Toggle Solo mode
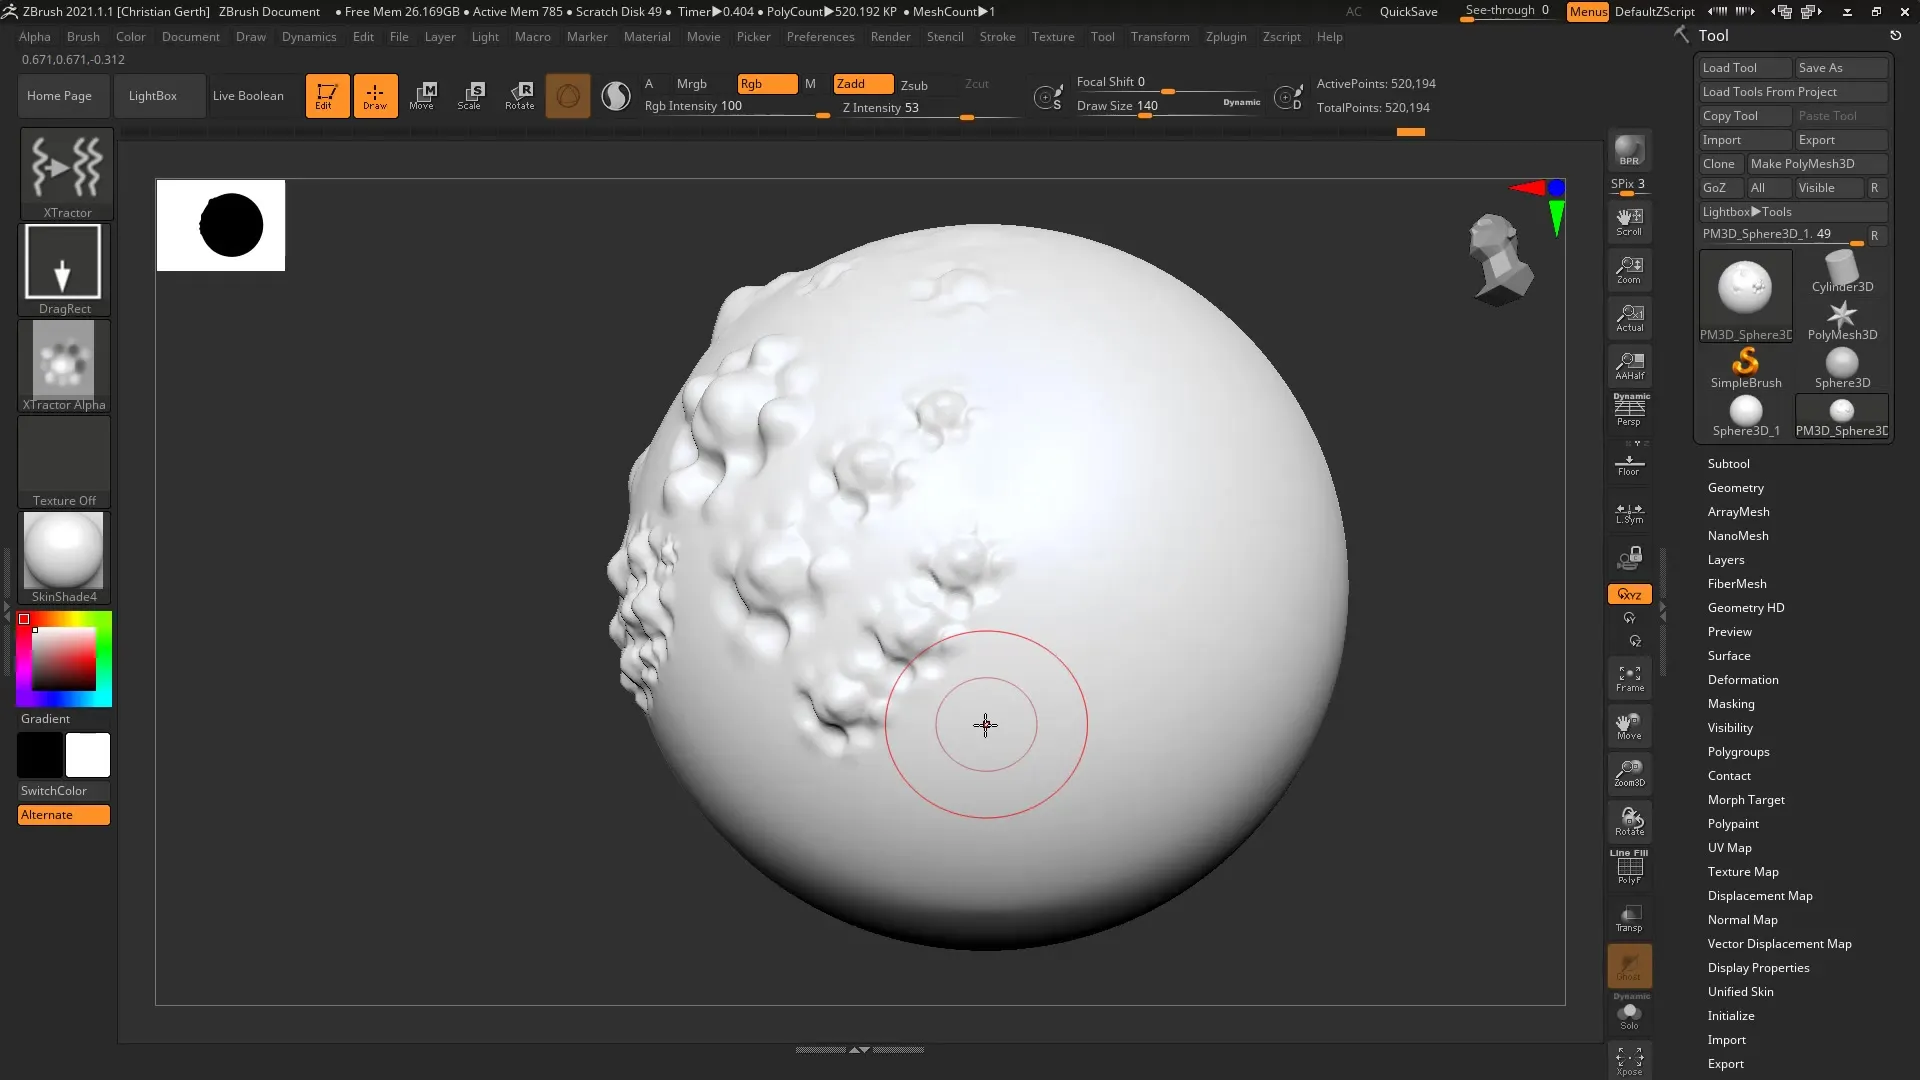Image resolution: width=1920 pixels, height=1080 pixels. coord(1629,1013)
